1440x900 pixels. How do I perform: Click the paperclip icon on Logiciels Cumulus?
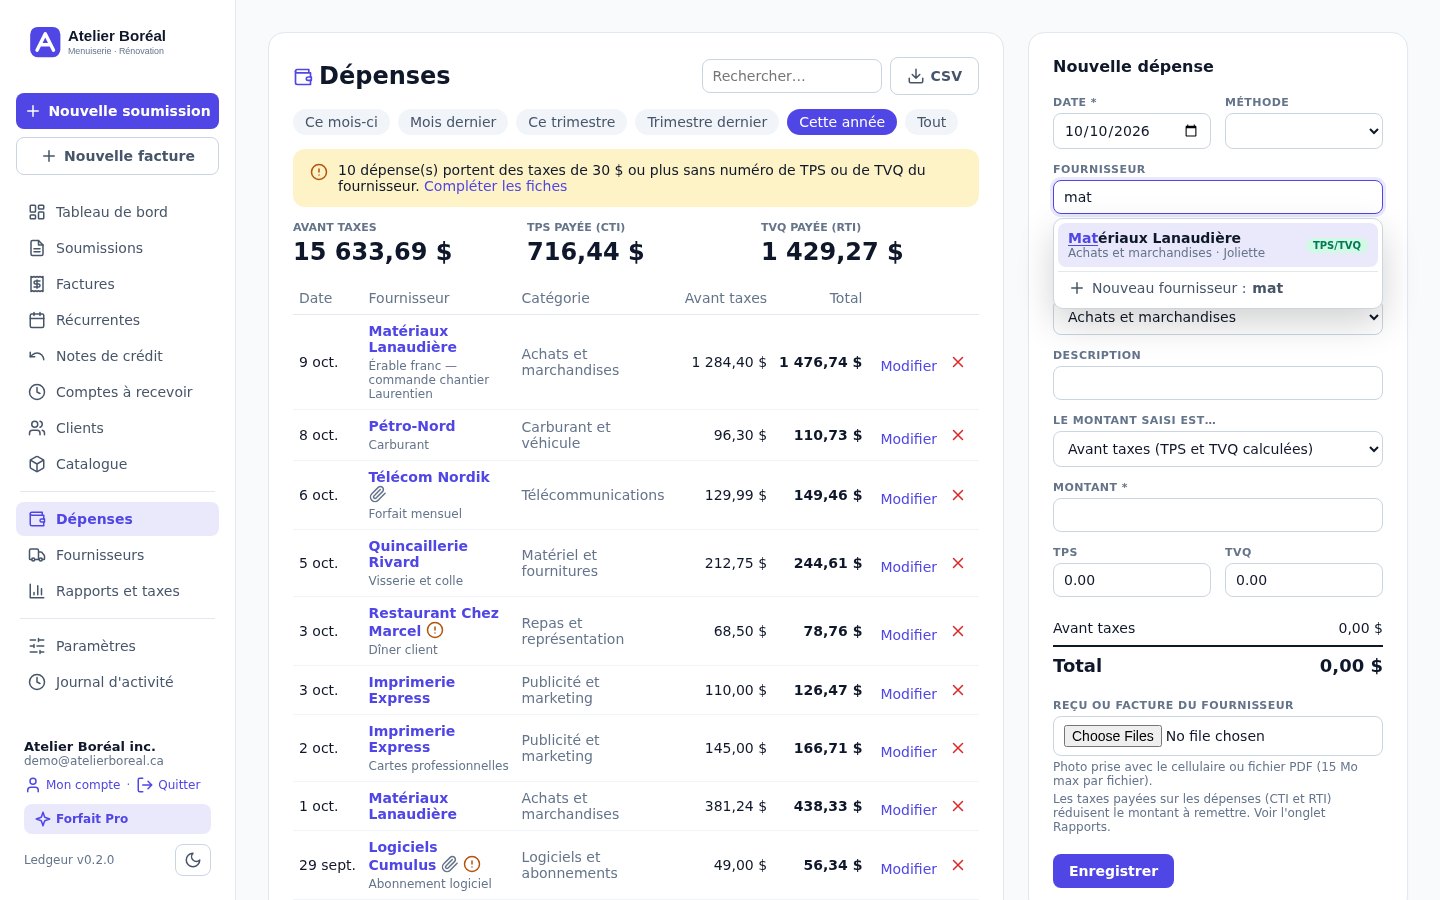click(x=450, y=864)
